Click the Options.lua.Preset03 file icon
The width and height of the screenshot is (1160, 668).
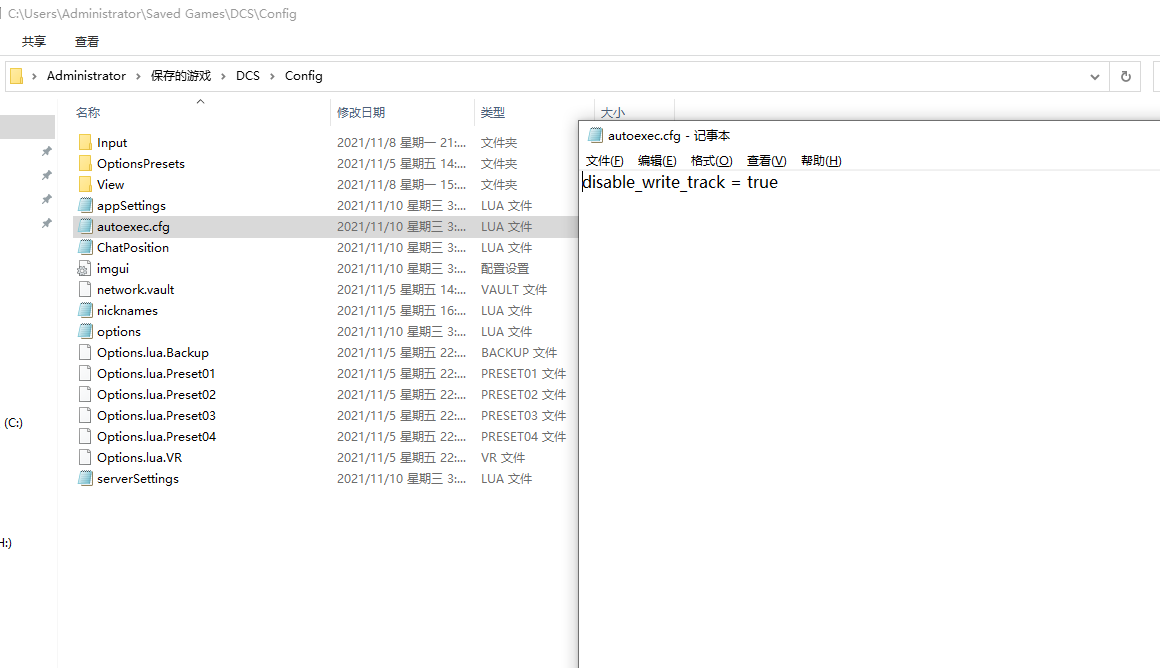pos(85,415)
